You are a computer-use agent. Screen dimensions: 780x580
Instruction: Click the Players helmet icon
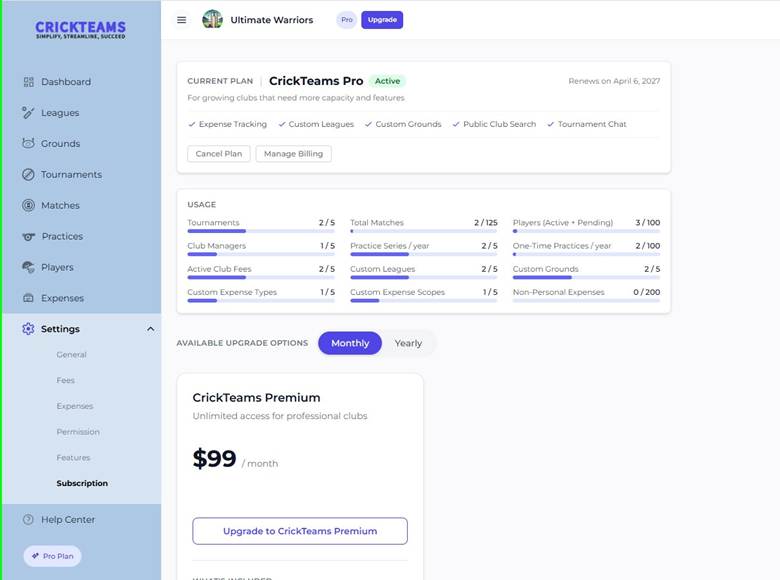click(28, 267)
